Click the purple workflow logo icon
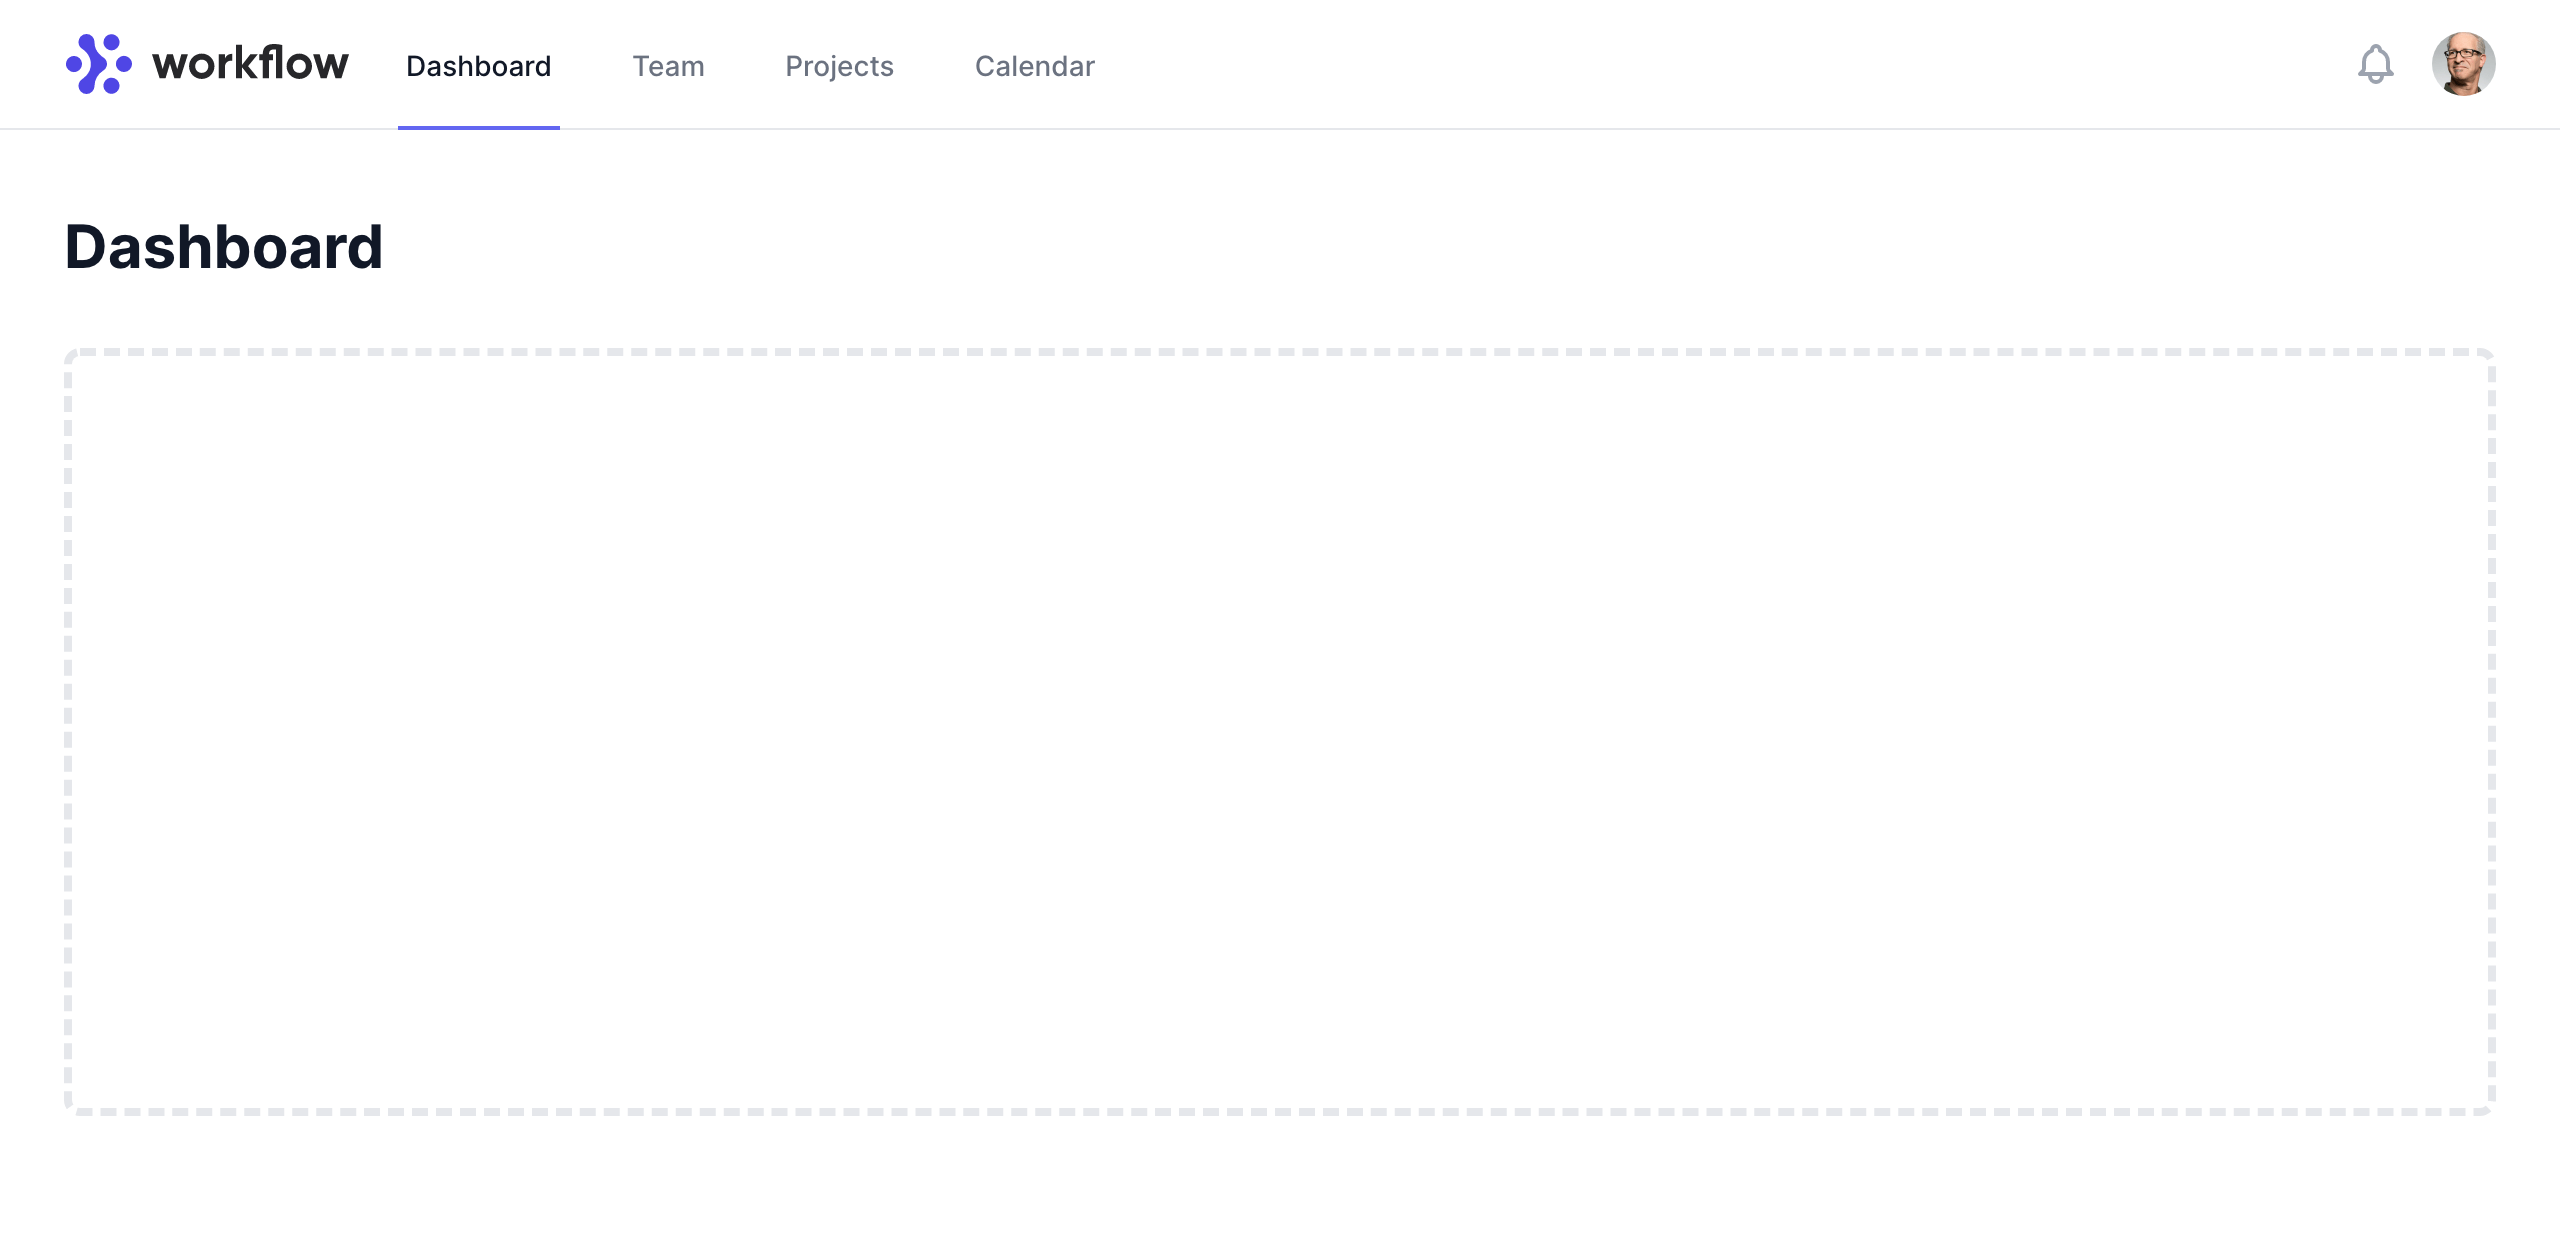 [98, 64]
